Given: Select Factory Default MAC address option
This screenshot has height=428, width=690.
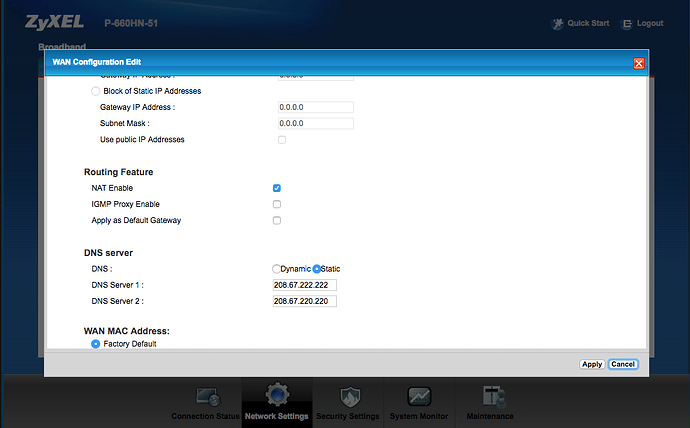Looking at the screenshot, I should (x=96, y=344).
